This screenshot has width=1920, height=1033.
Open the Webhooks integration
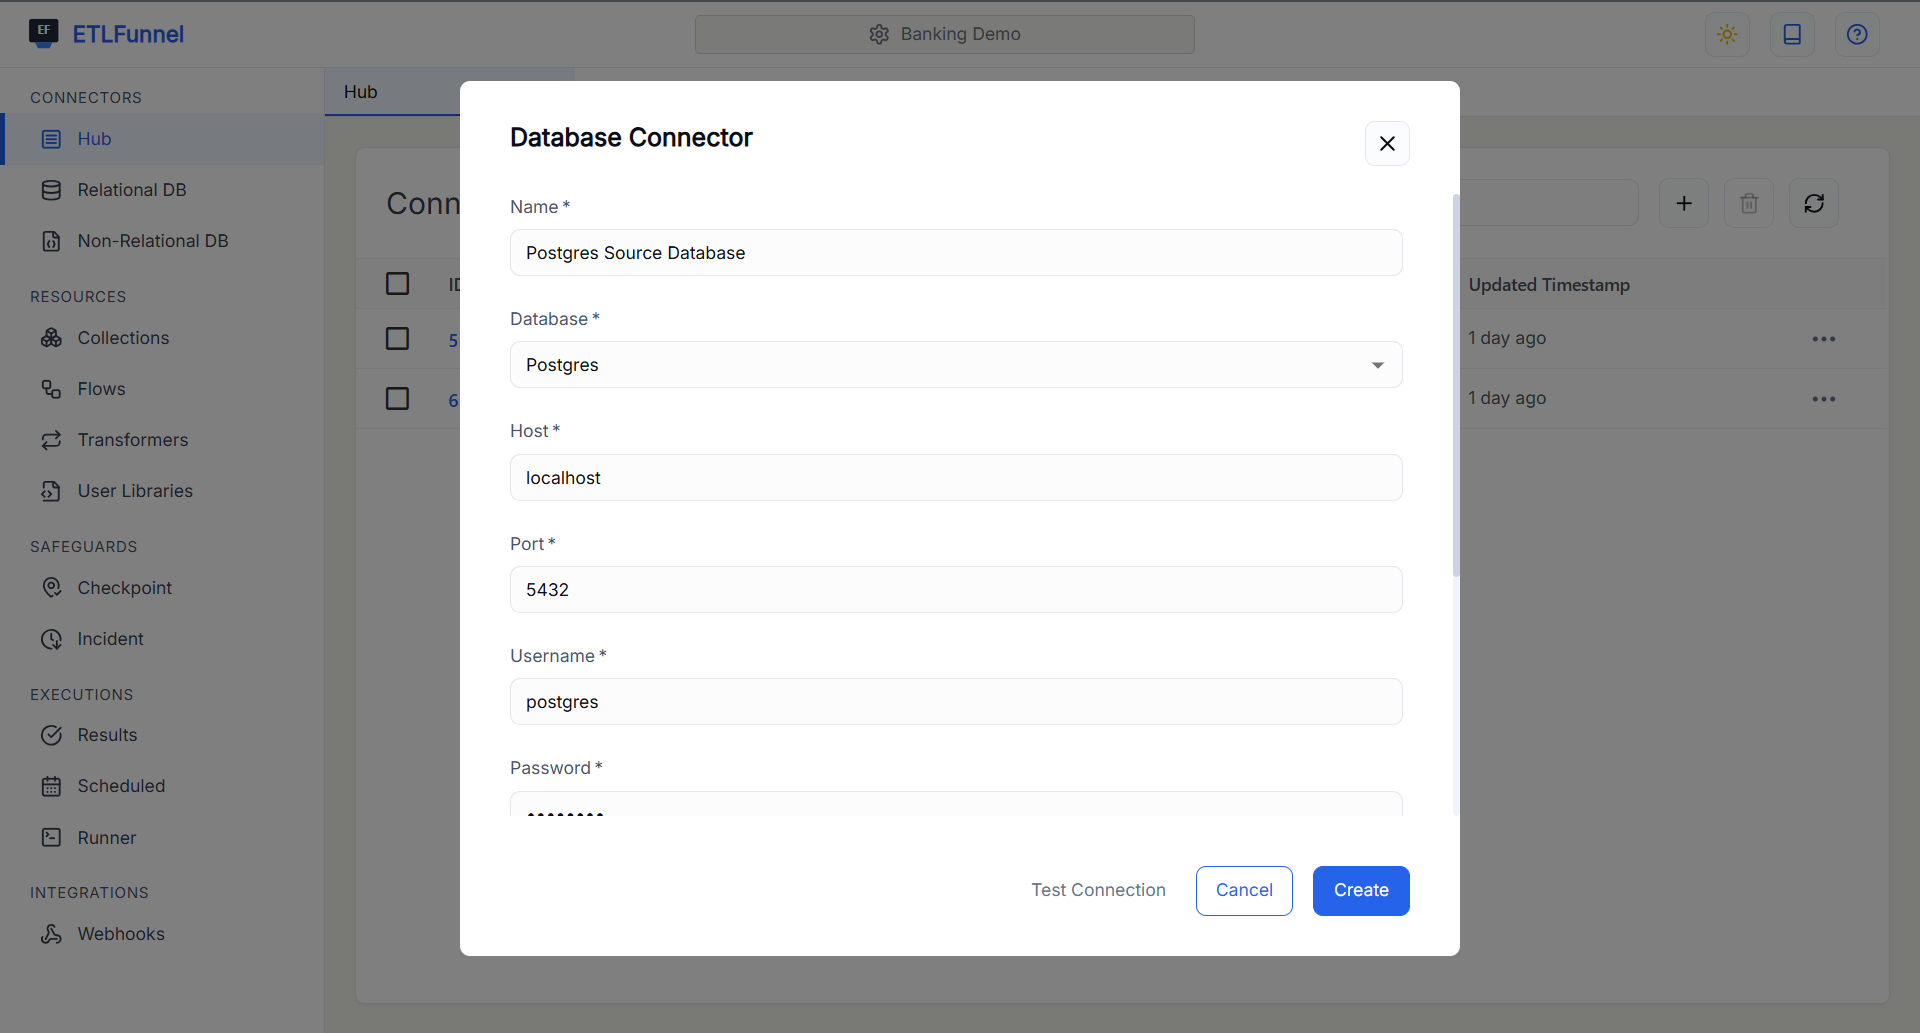point(121,934)
